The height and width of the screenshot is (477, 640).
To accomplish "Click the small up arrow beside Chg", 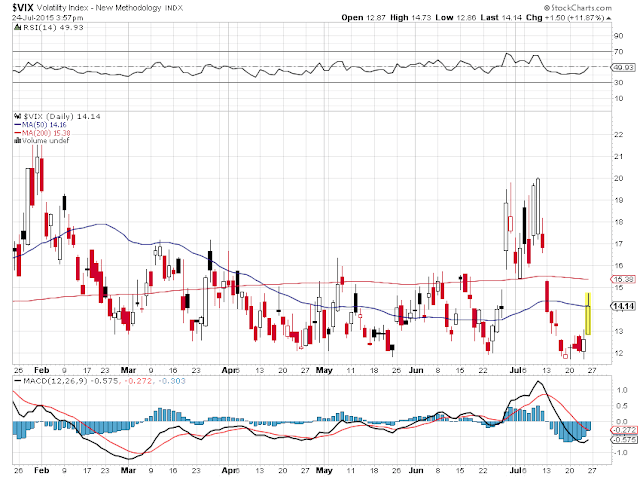I will tap(609, 18).
